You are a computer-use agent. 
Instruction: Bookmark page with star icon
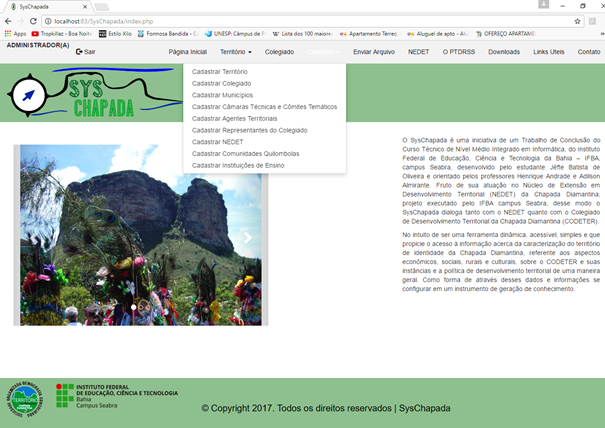point(578,20)
